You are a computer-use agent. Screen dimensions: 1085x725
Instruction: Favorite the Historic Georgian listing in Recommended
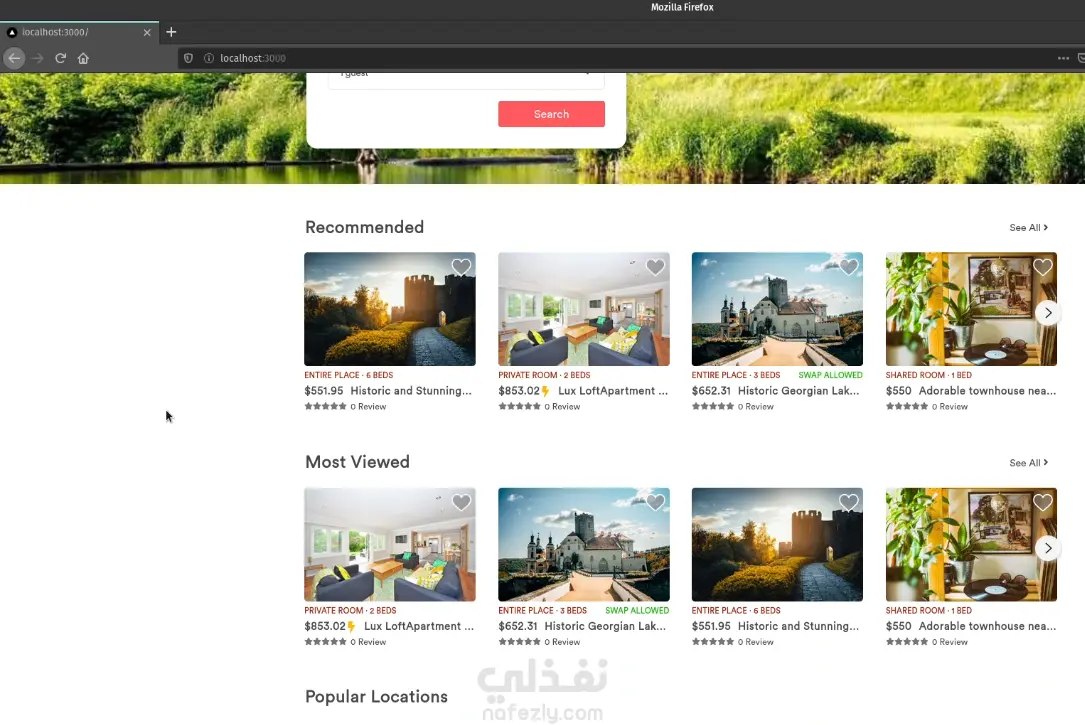point(848,267)
